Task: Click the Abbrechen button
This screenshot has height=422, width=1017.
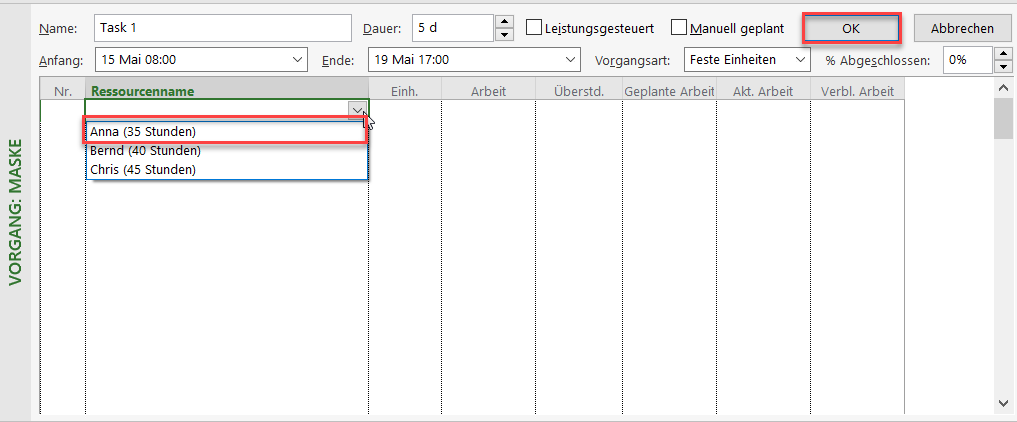Action: click(962, 28)
